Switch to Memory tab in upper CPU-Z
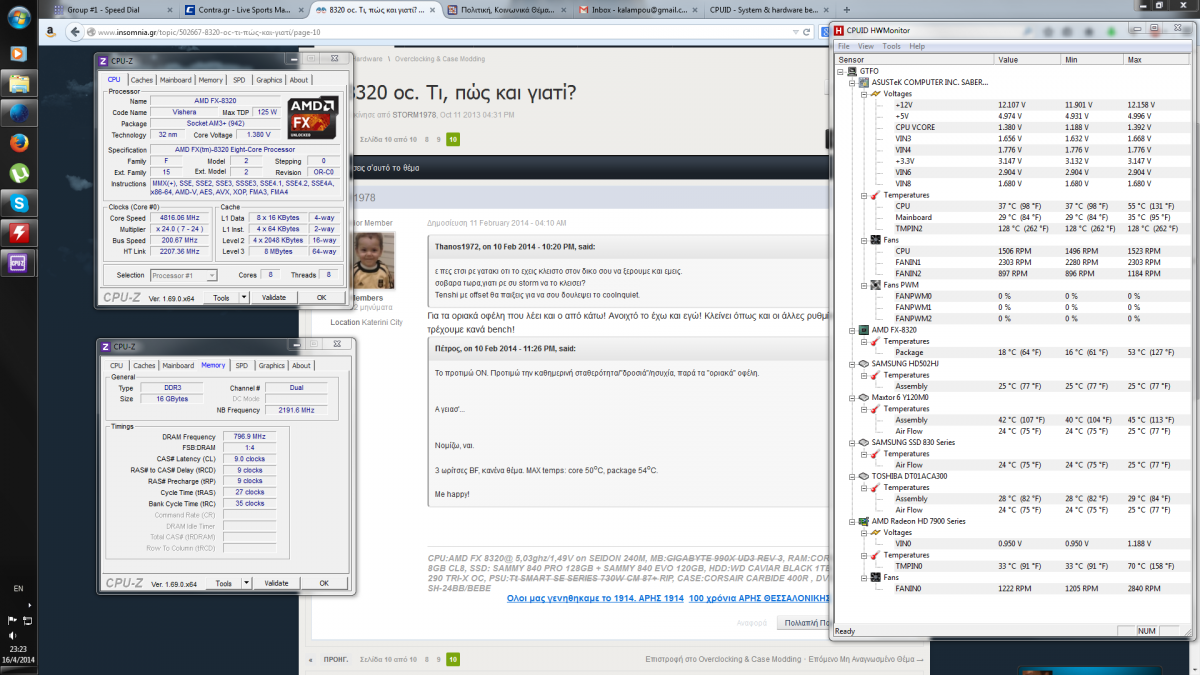 [210, 80]
